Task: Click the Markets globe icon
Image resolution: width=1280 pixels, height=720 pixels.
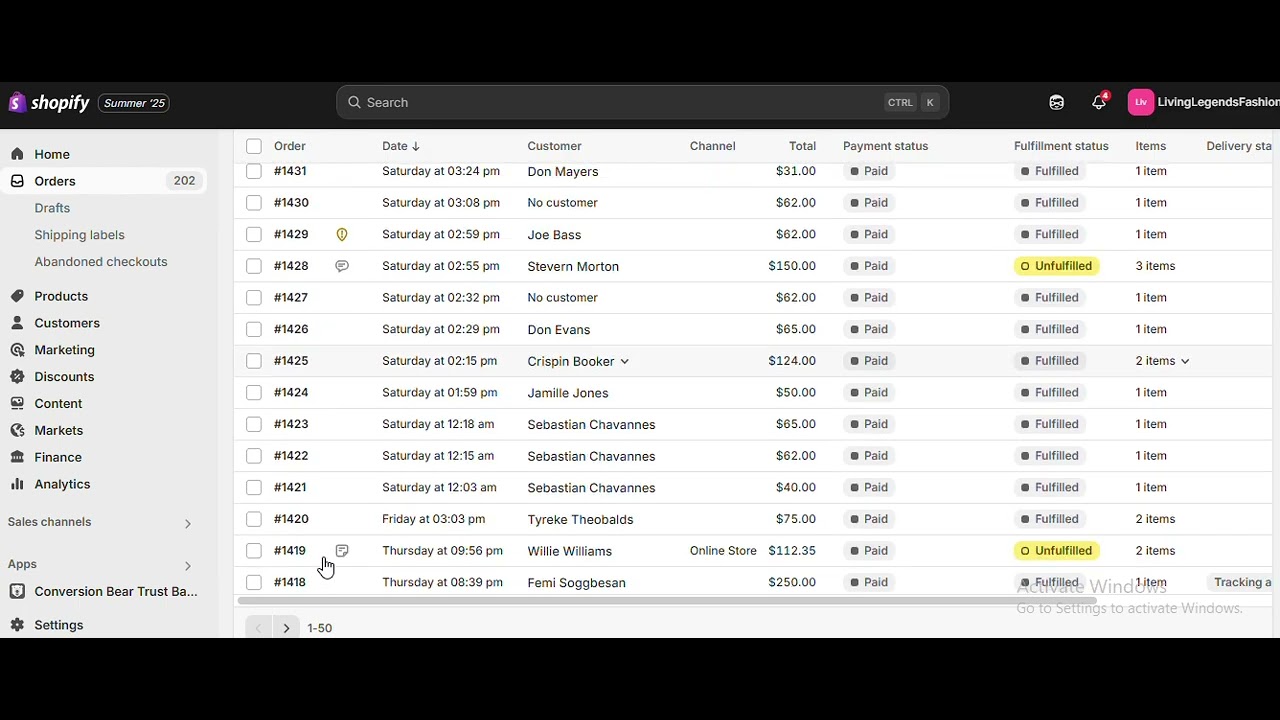Action: 17,430
